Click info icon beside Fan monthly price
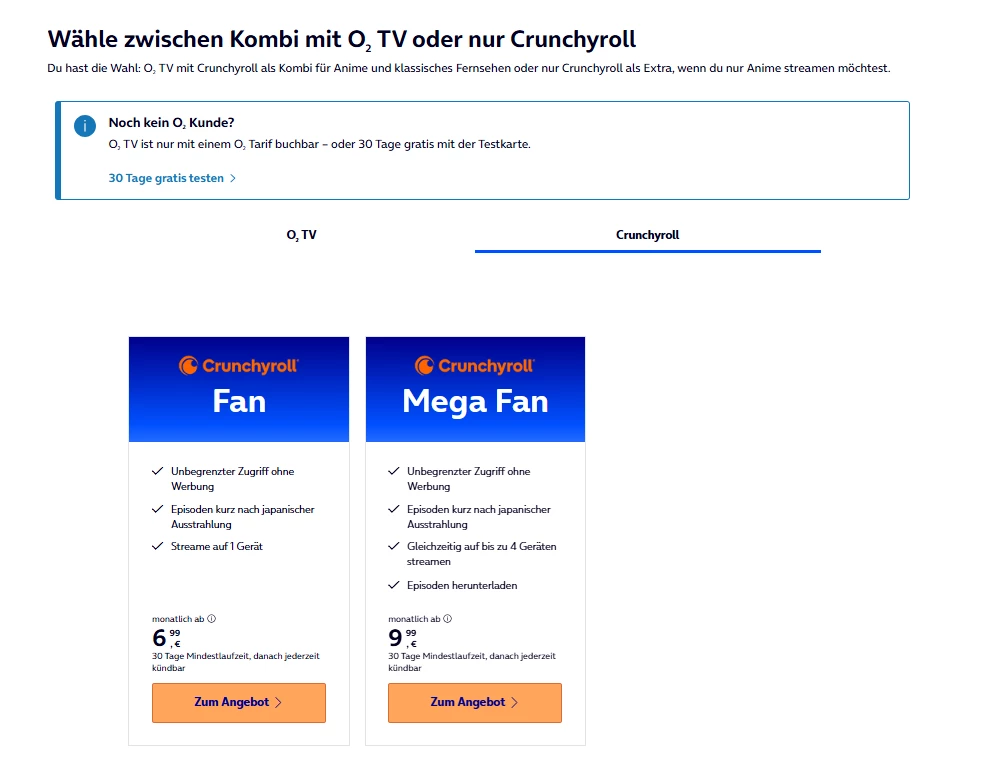The height and width of the screenshot is (778, 981). pyautogui.click(x=212, y=619)
